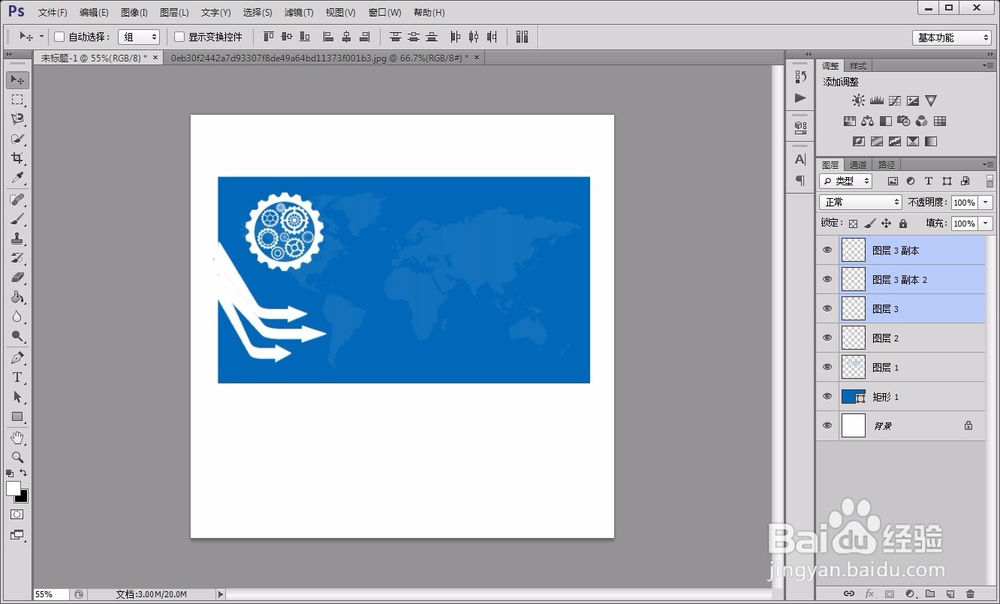
Task: Select the Pen tool
Action: click(17, 358)
